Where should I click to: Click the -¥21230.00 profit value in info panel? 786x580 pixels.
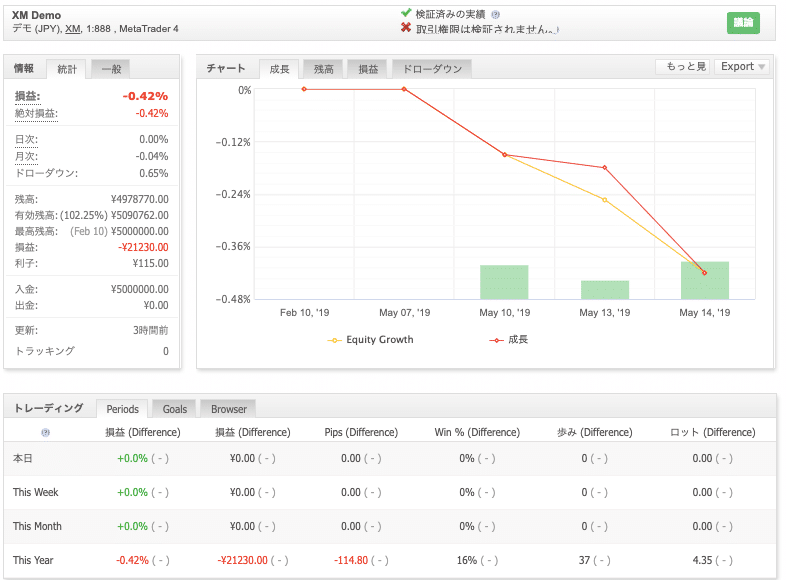coord(143,248)
